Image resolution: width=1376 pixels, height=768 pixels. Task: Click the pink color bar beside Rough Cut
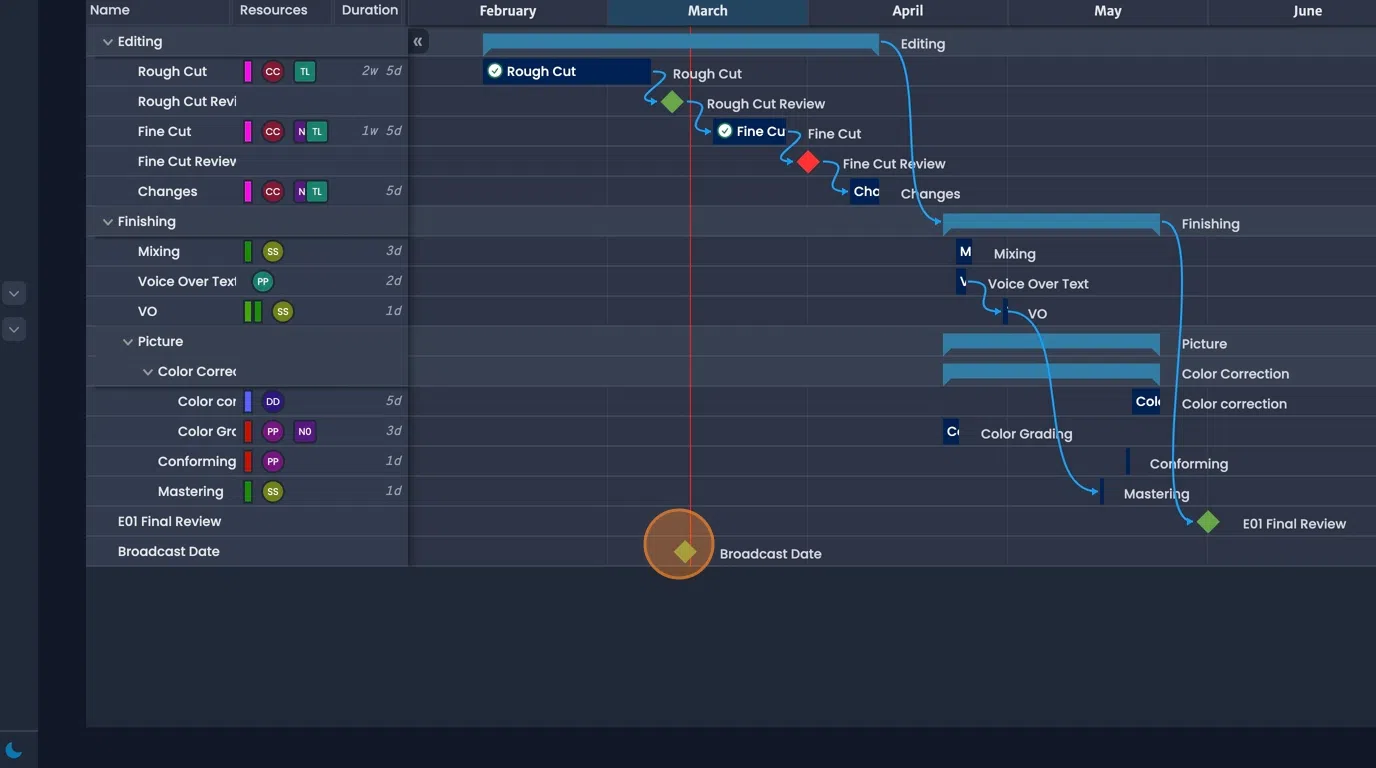coord(246,71)
